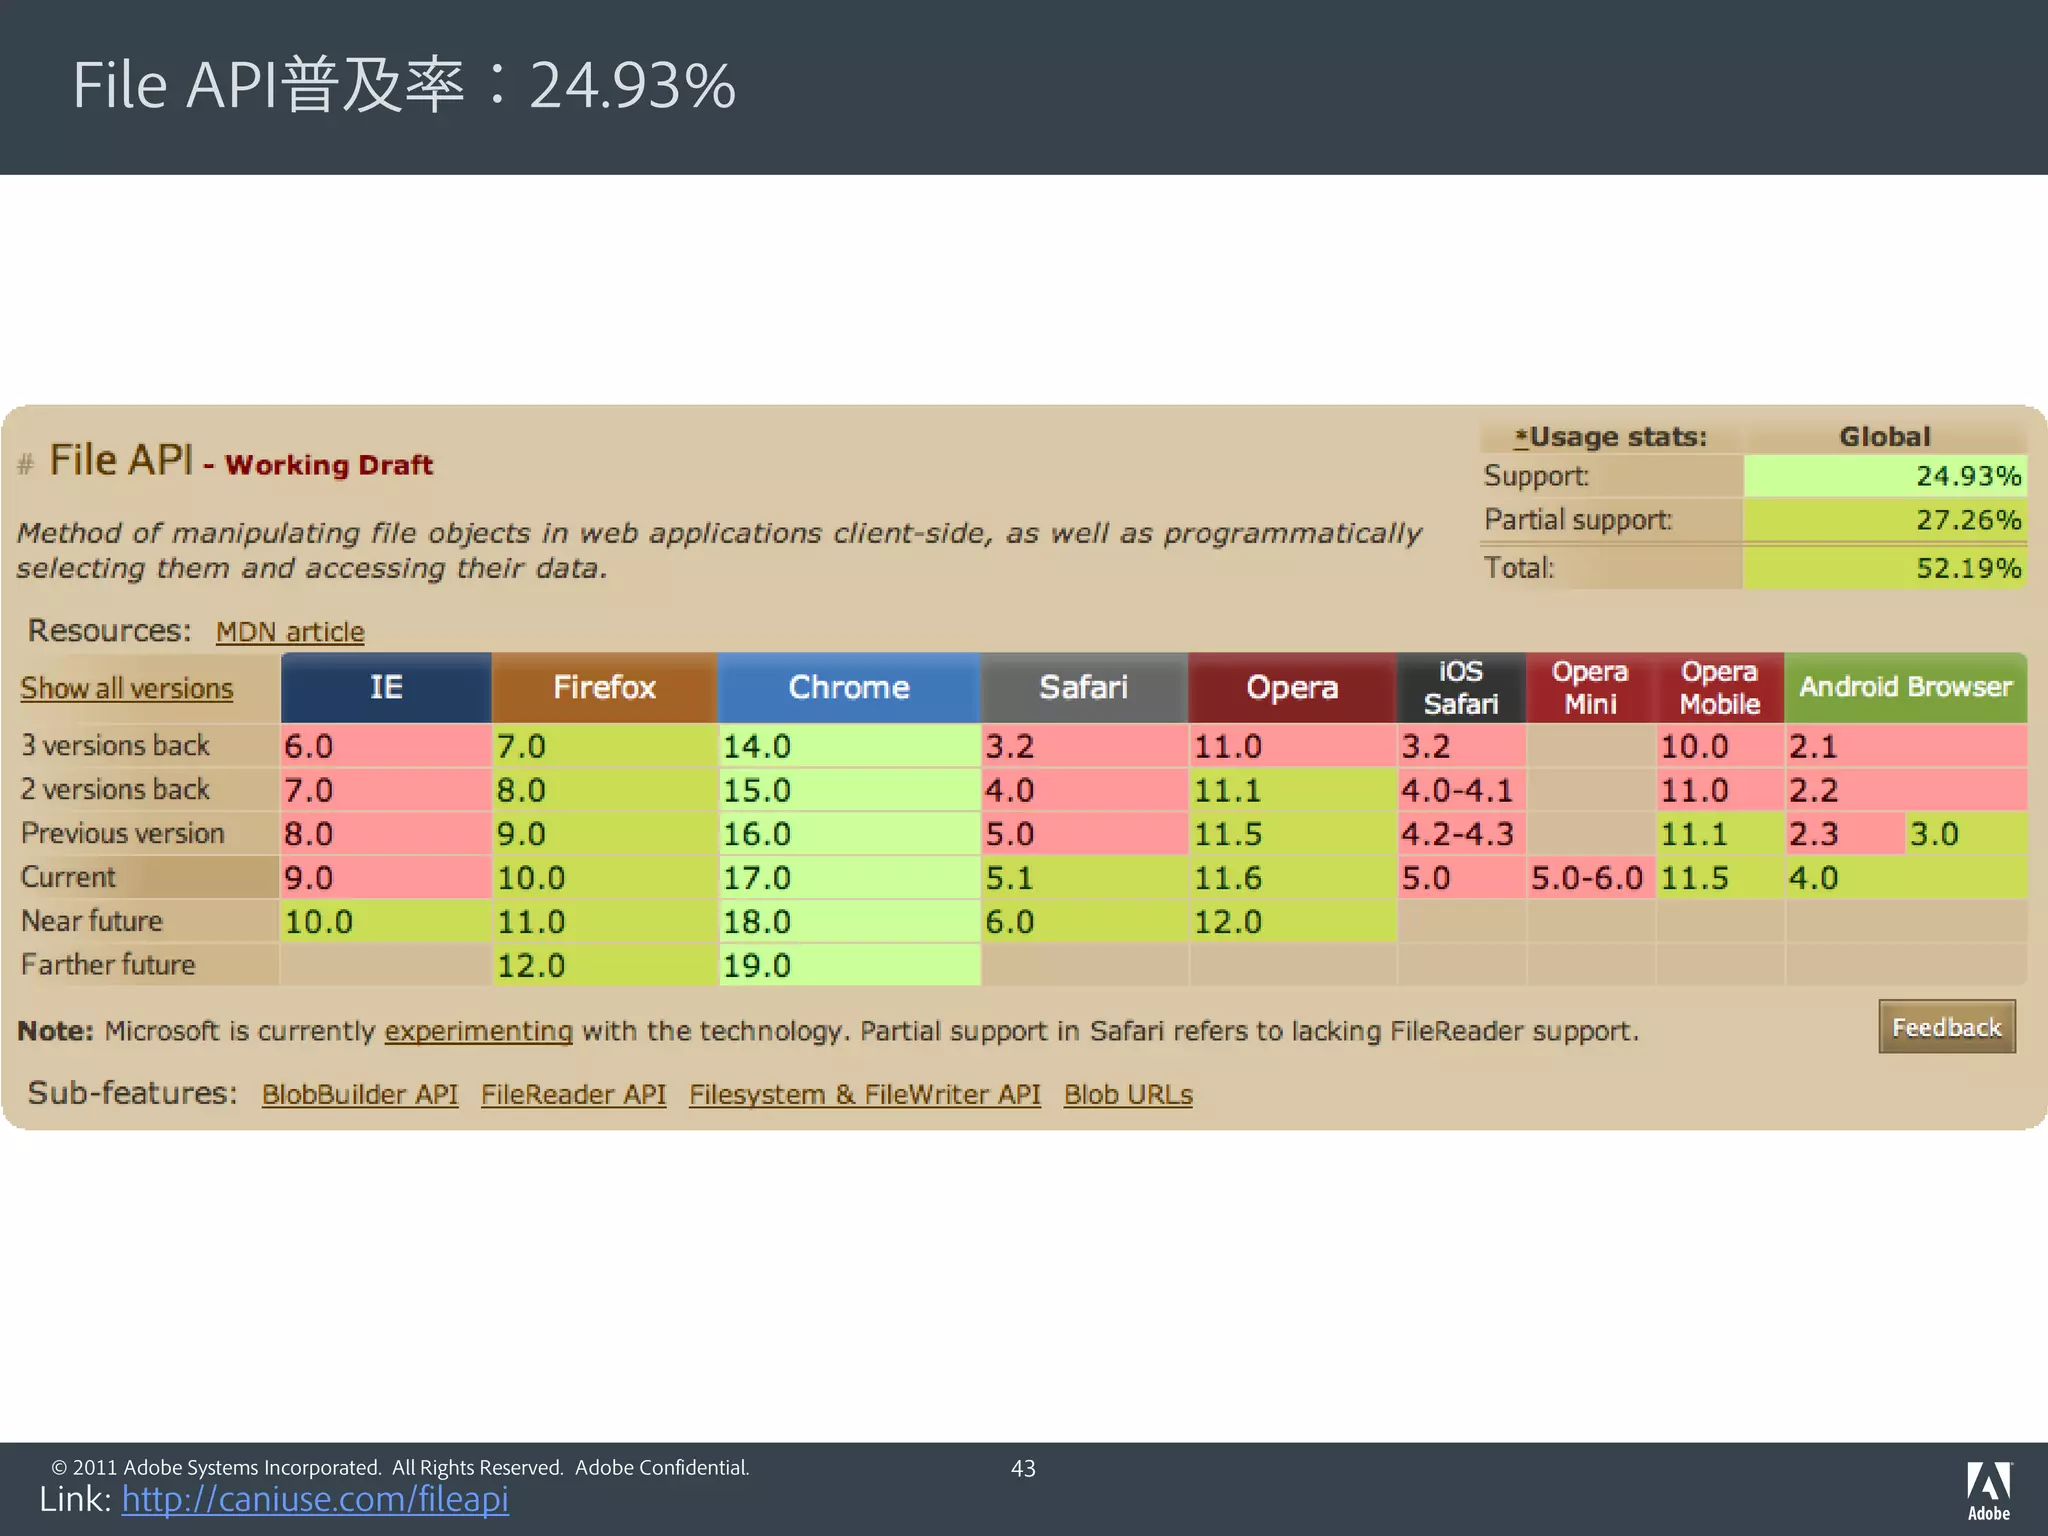The image size is (2048, 1536).
Task: Click Firefox 7.0 cell
Action: [604, 746]
